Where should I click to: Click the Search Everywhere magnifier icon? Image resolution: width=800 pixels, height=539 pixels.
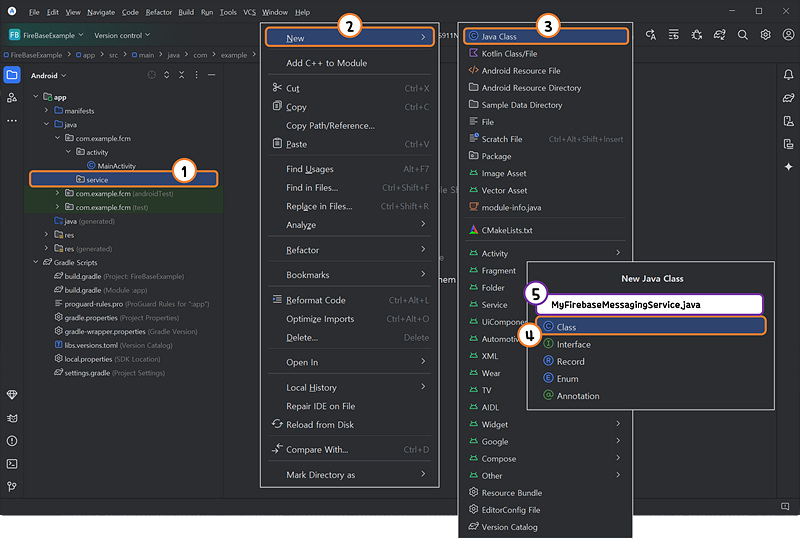click(x=742, y=35)
